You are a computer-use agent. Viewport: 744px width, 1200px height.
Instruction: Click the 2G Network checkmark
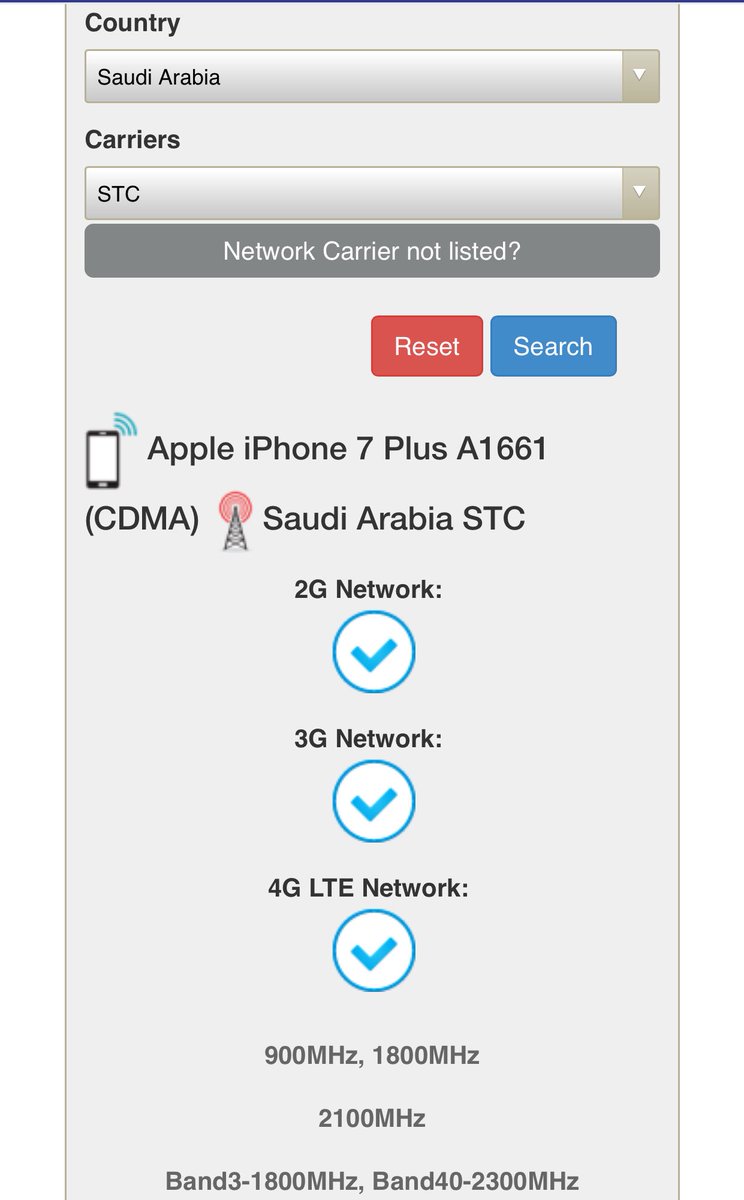coord(373,652)
